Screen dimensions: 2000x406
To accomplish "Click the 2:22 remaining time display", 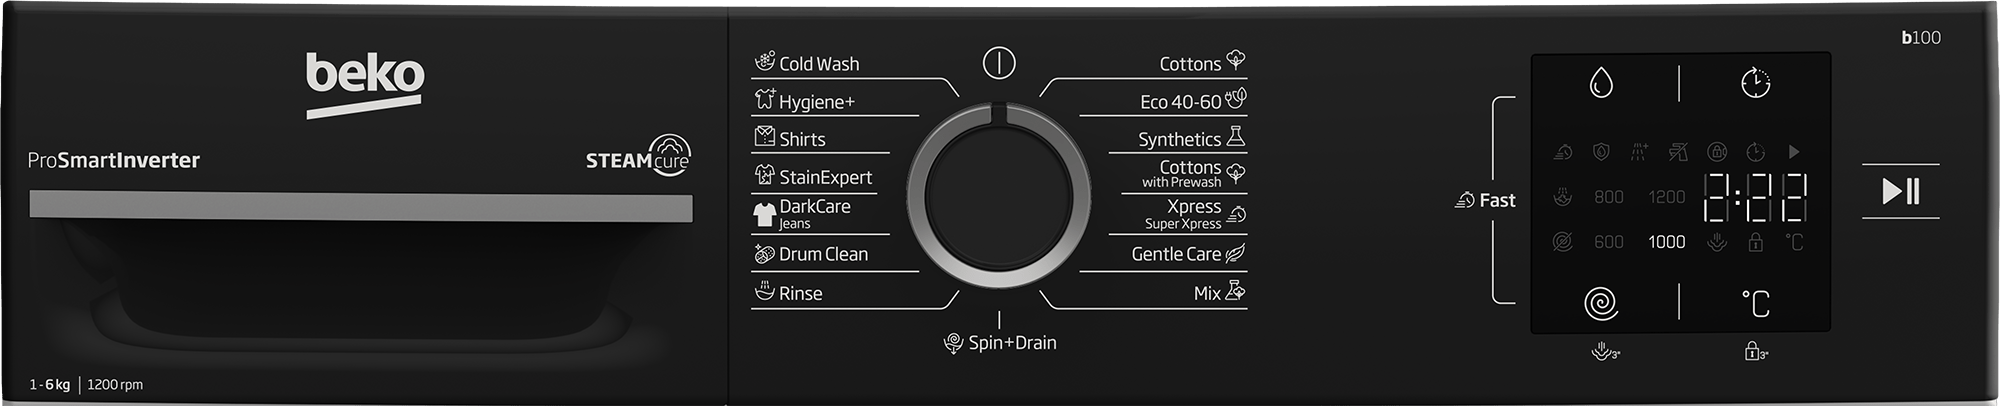I will [1755, 197].
